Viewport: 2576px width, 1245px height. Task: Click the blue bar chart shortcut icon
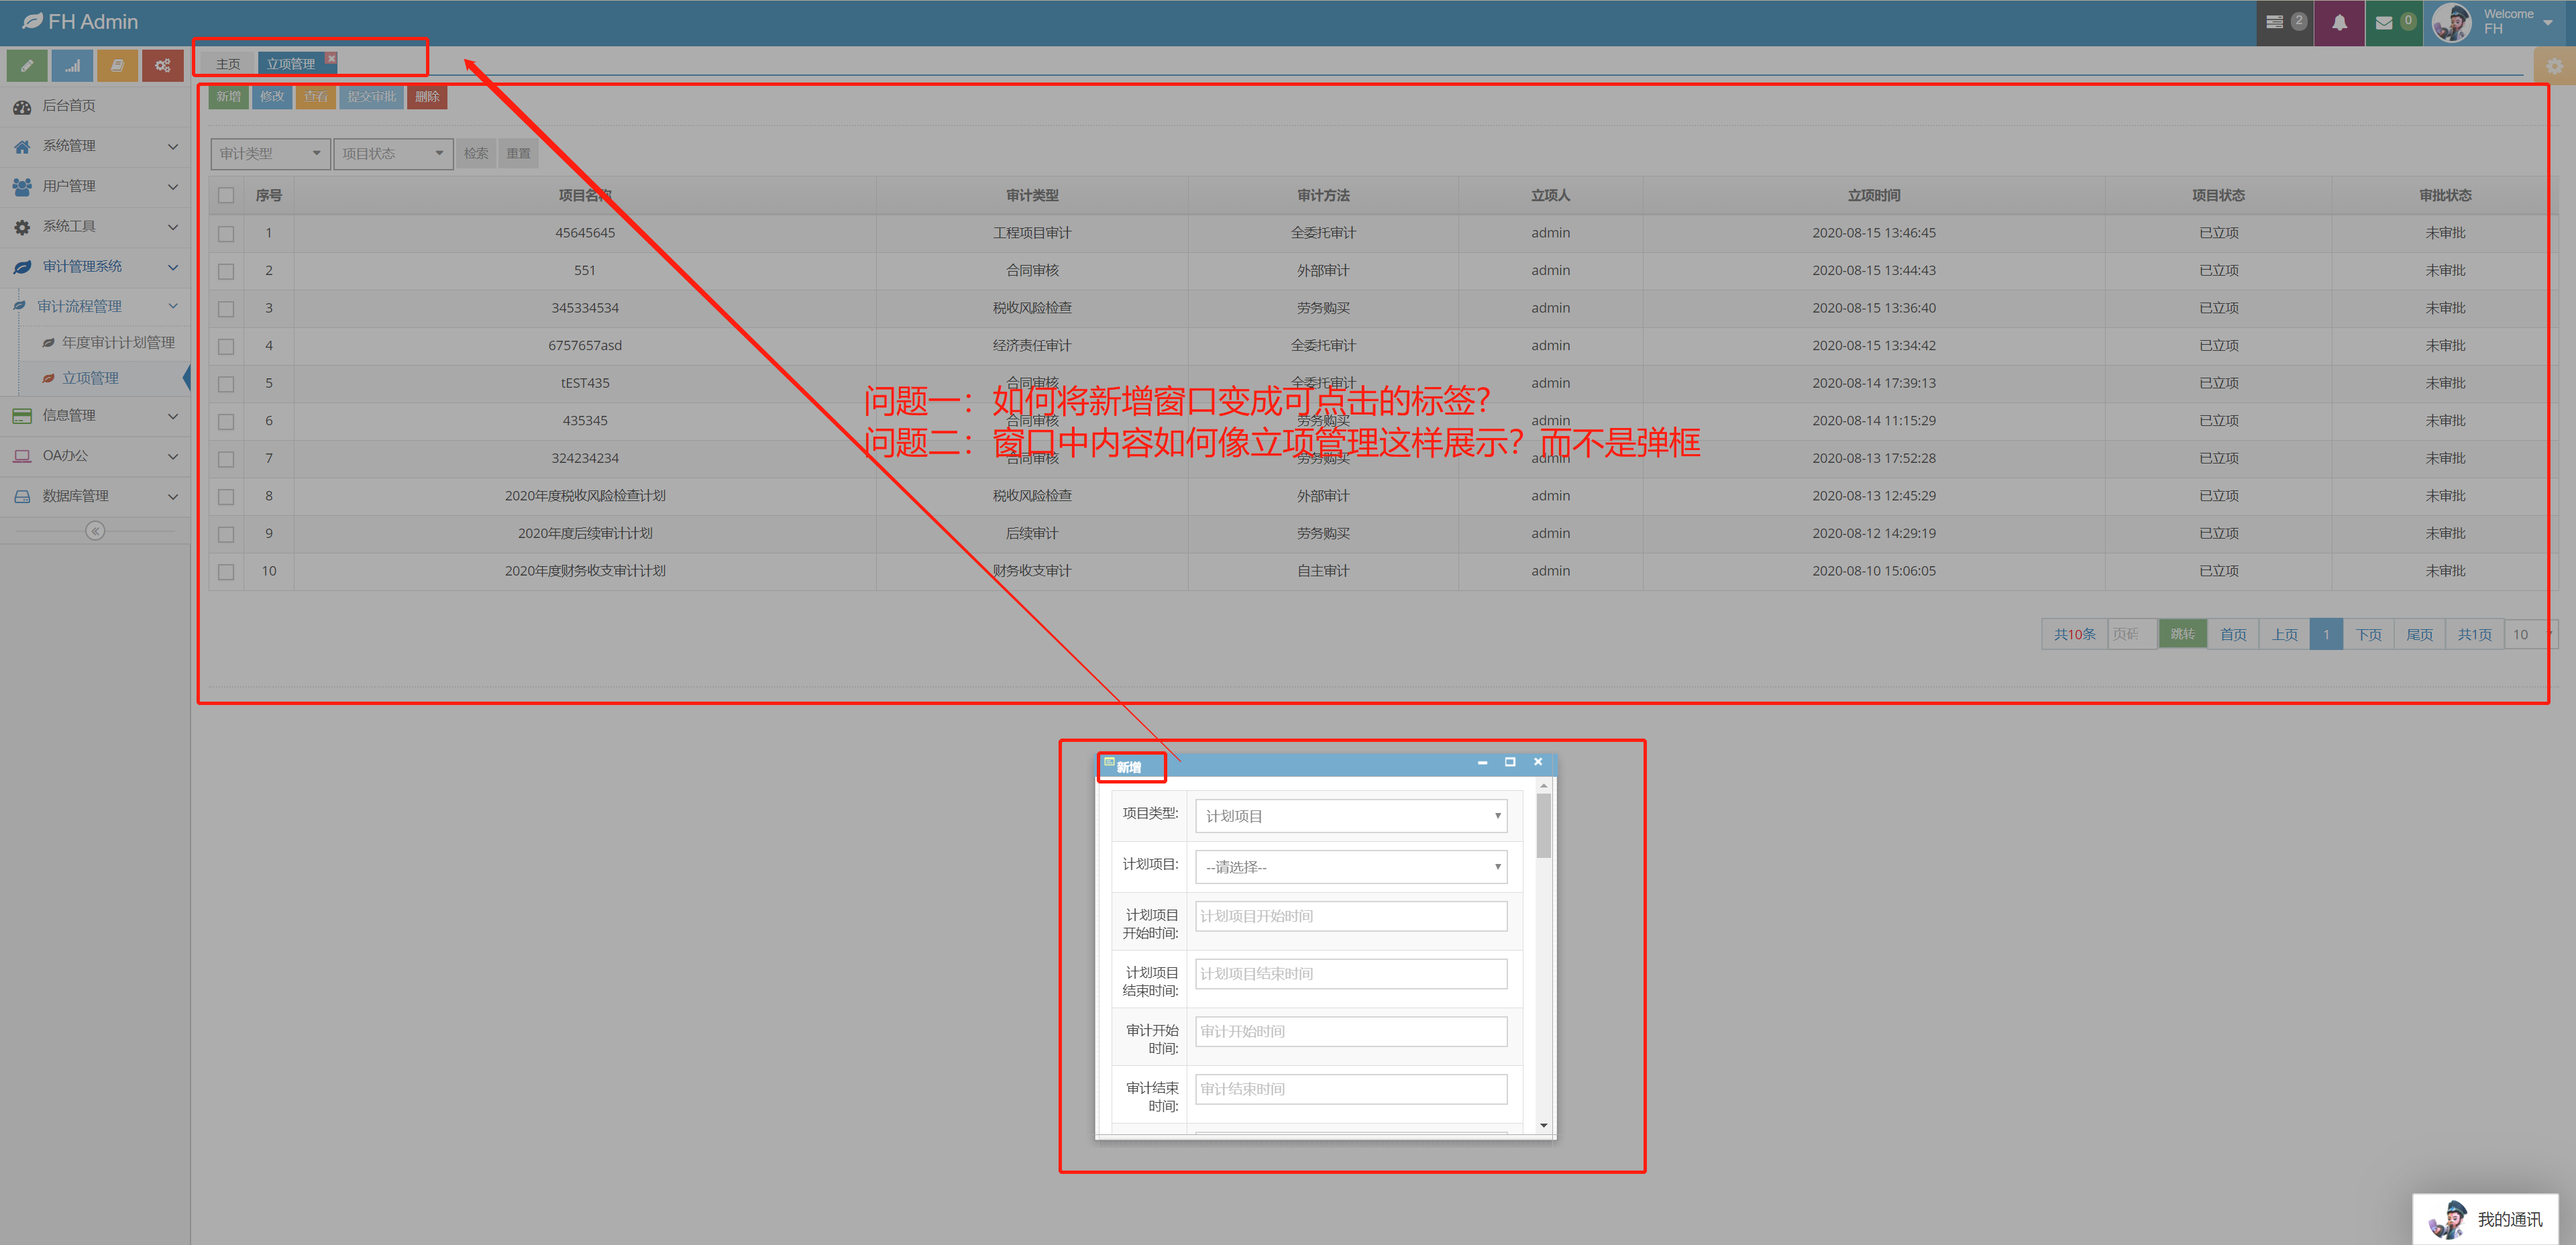click(x=72, y=66)
